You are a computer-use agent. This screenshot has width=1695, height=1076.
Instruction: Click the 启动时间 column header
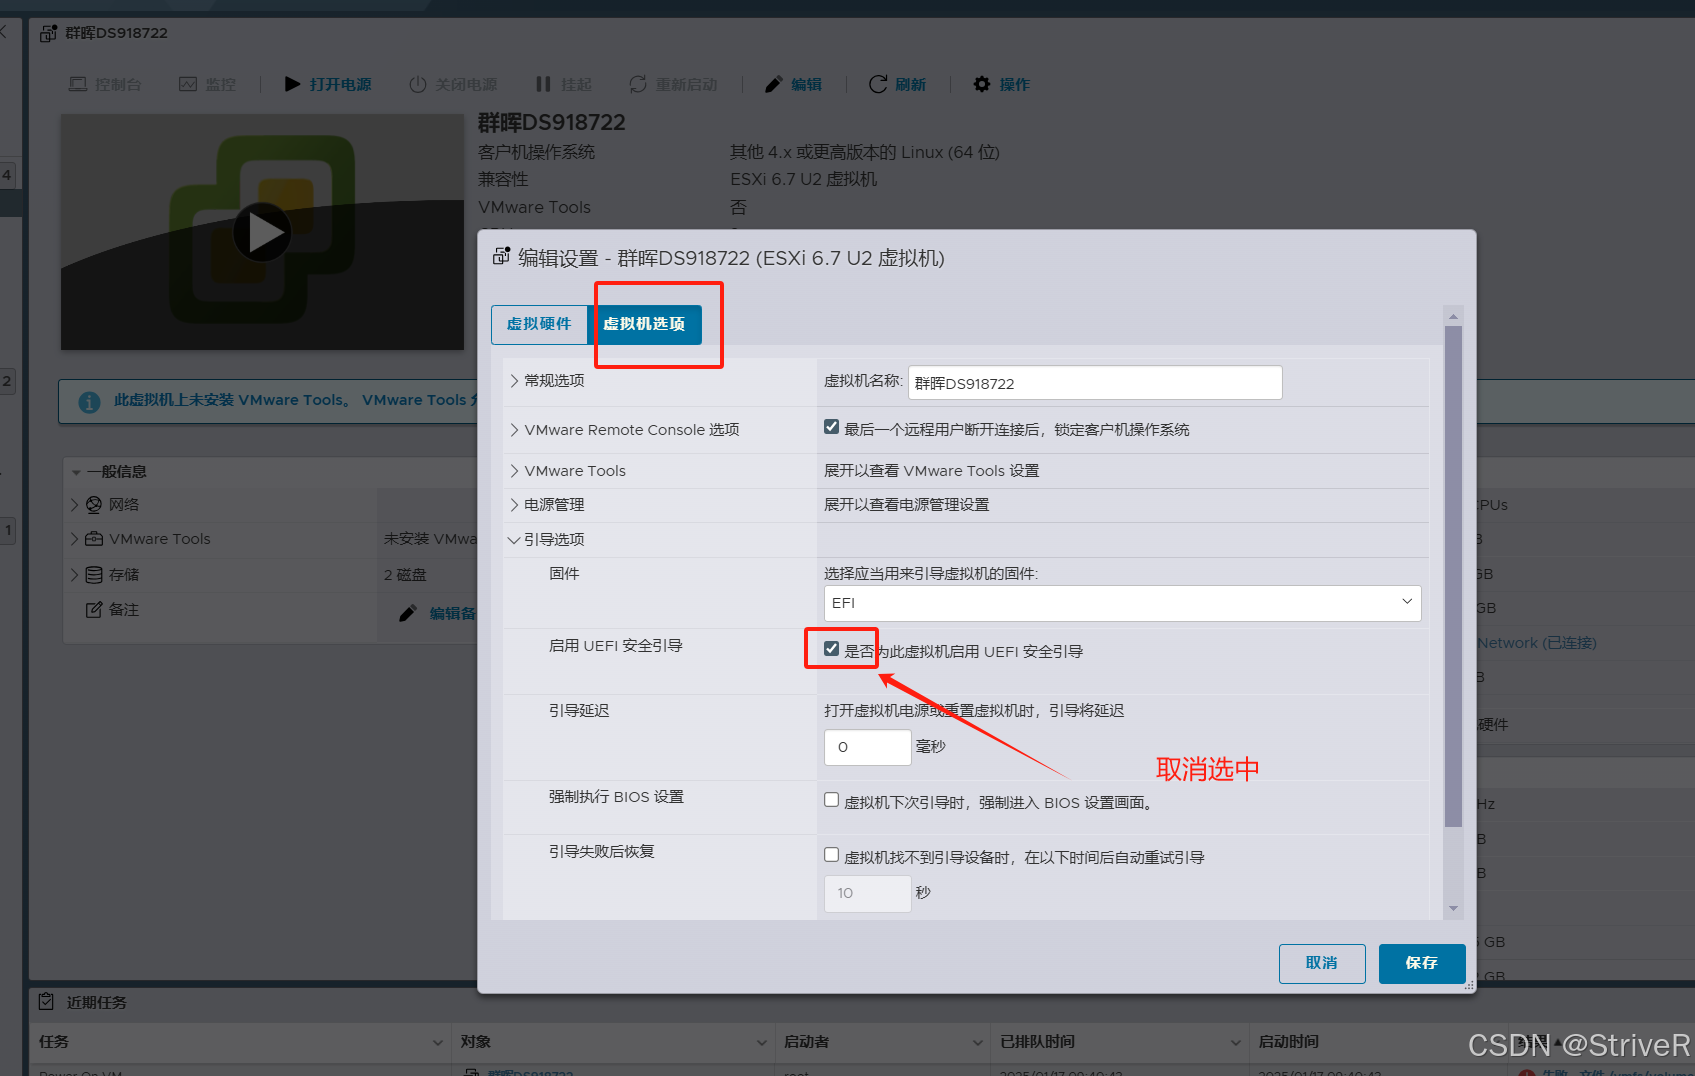point(1289,1042)
